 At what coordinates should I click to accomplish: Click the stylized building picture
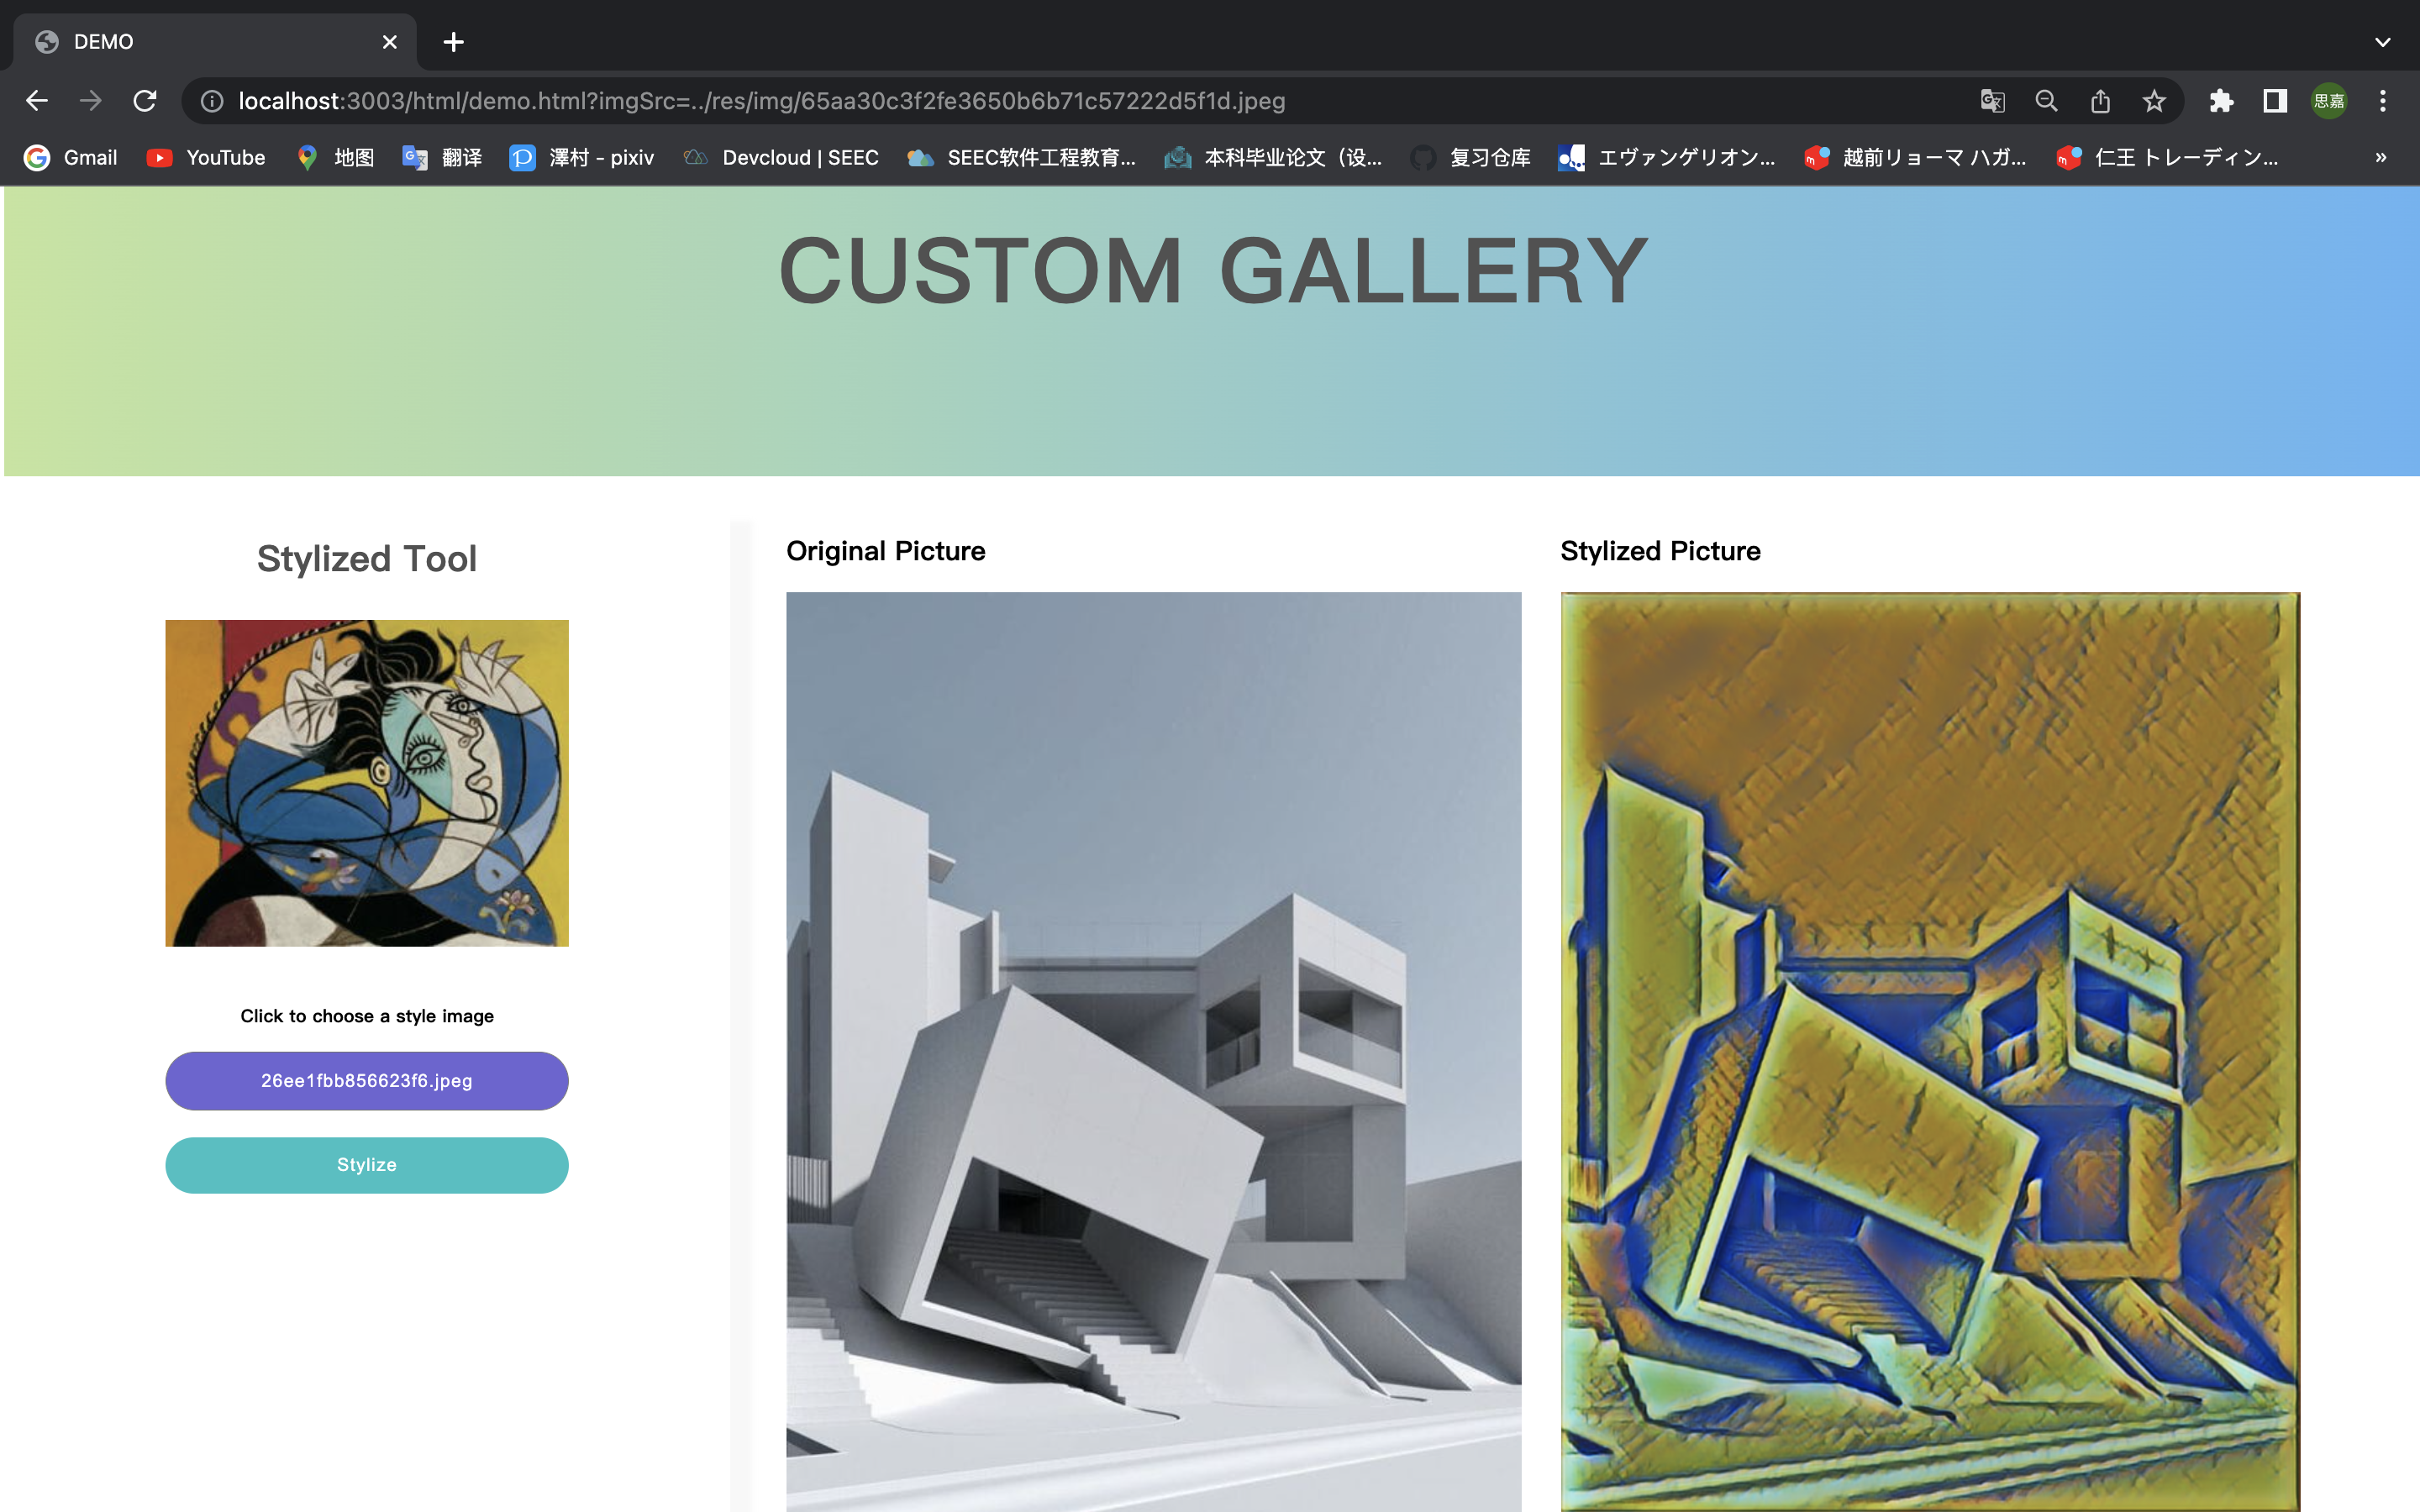click(1930, 1051)
